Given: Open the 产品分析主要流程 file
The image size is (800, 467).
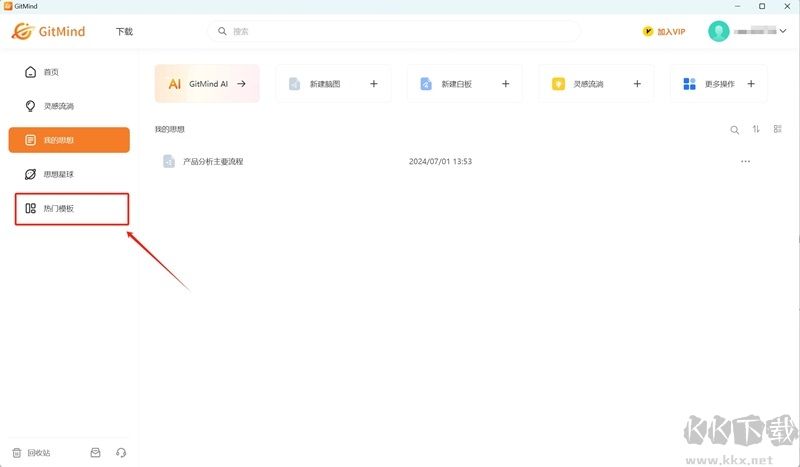Looking at the screenshot, I should click(x=213, y=161).
